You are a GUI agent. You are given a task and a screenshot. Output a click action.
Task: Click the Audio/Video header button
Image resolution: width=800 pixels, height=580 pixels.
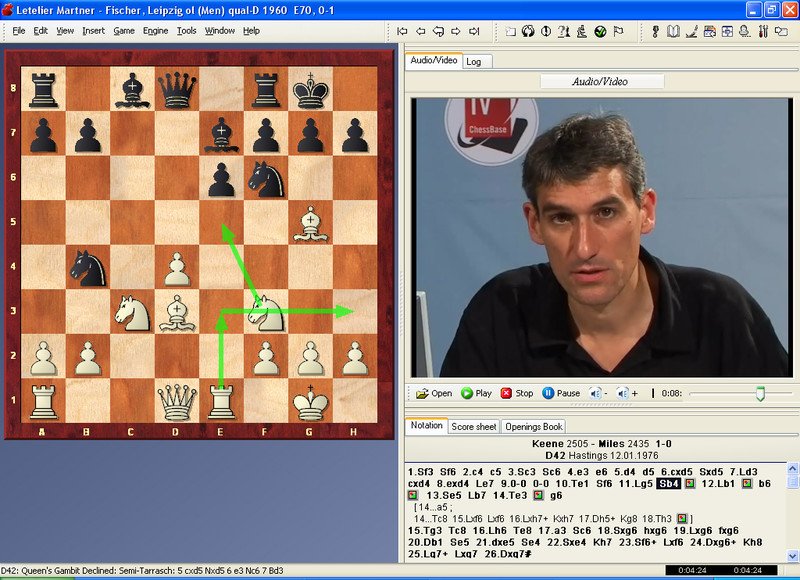coord(602,82)
